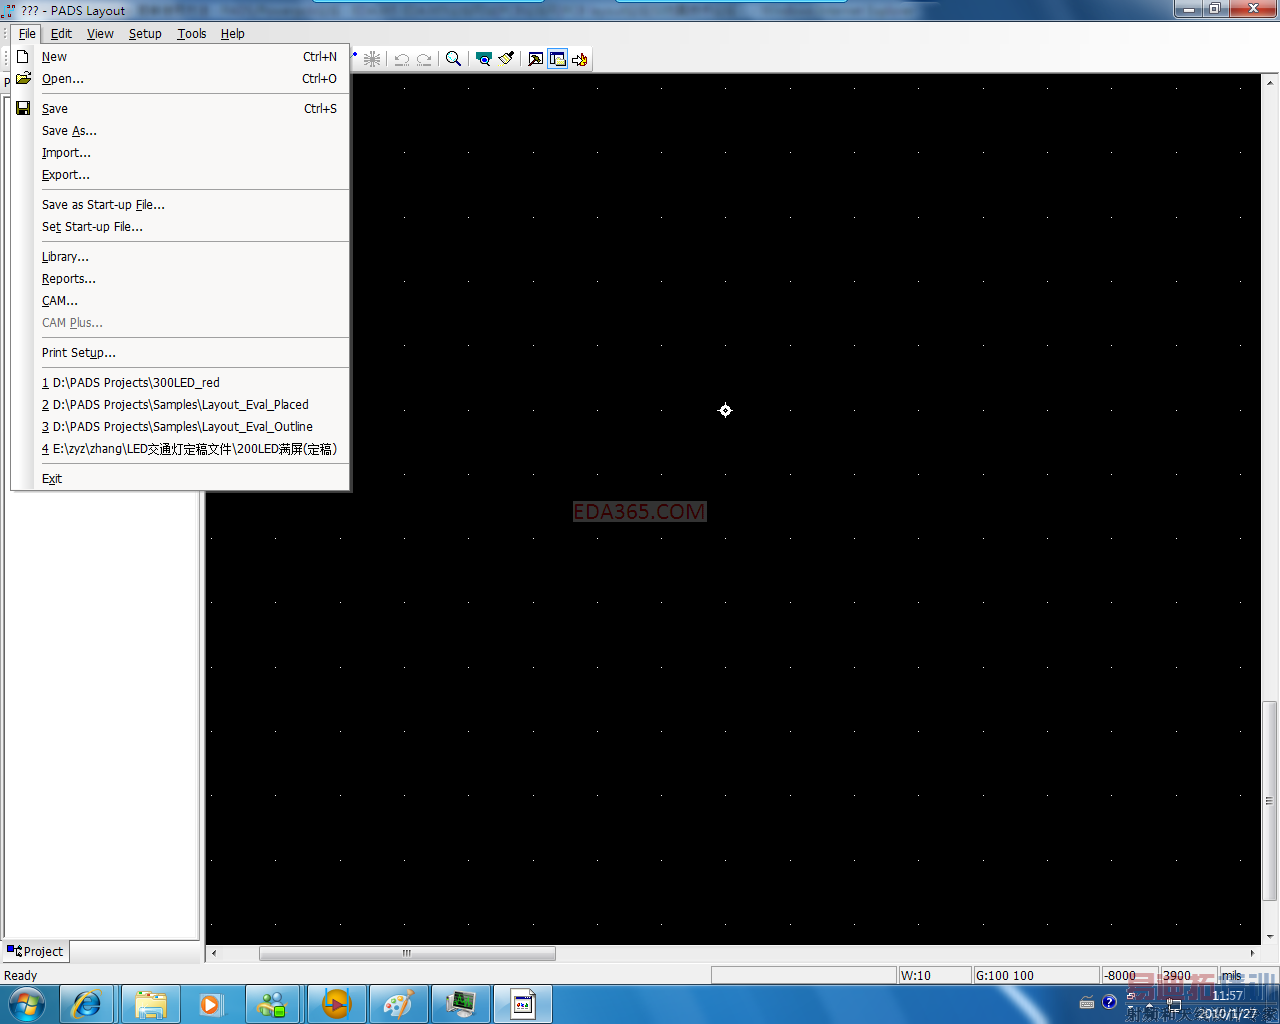Click the Ready status bar text
This screenshot has height=1024, width=1280.
pos(20,976)
